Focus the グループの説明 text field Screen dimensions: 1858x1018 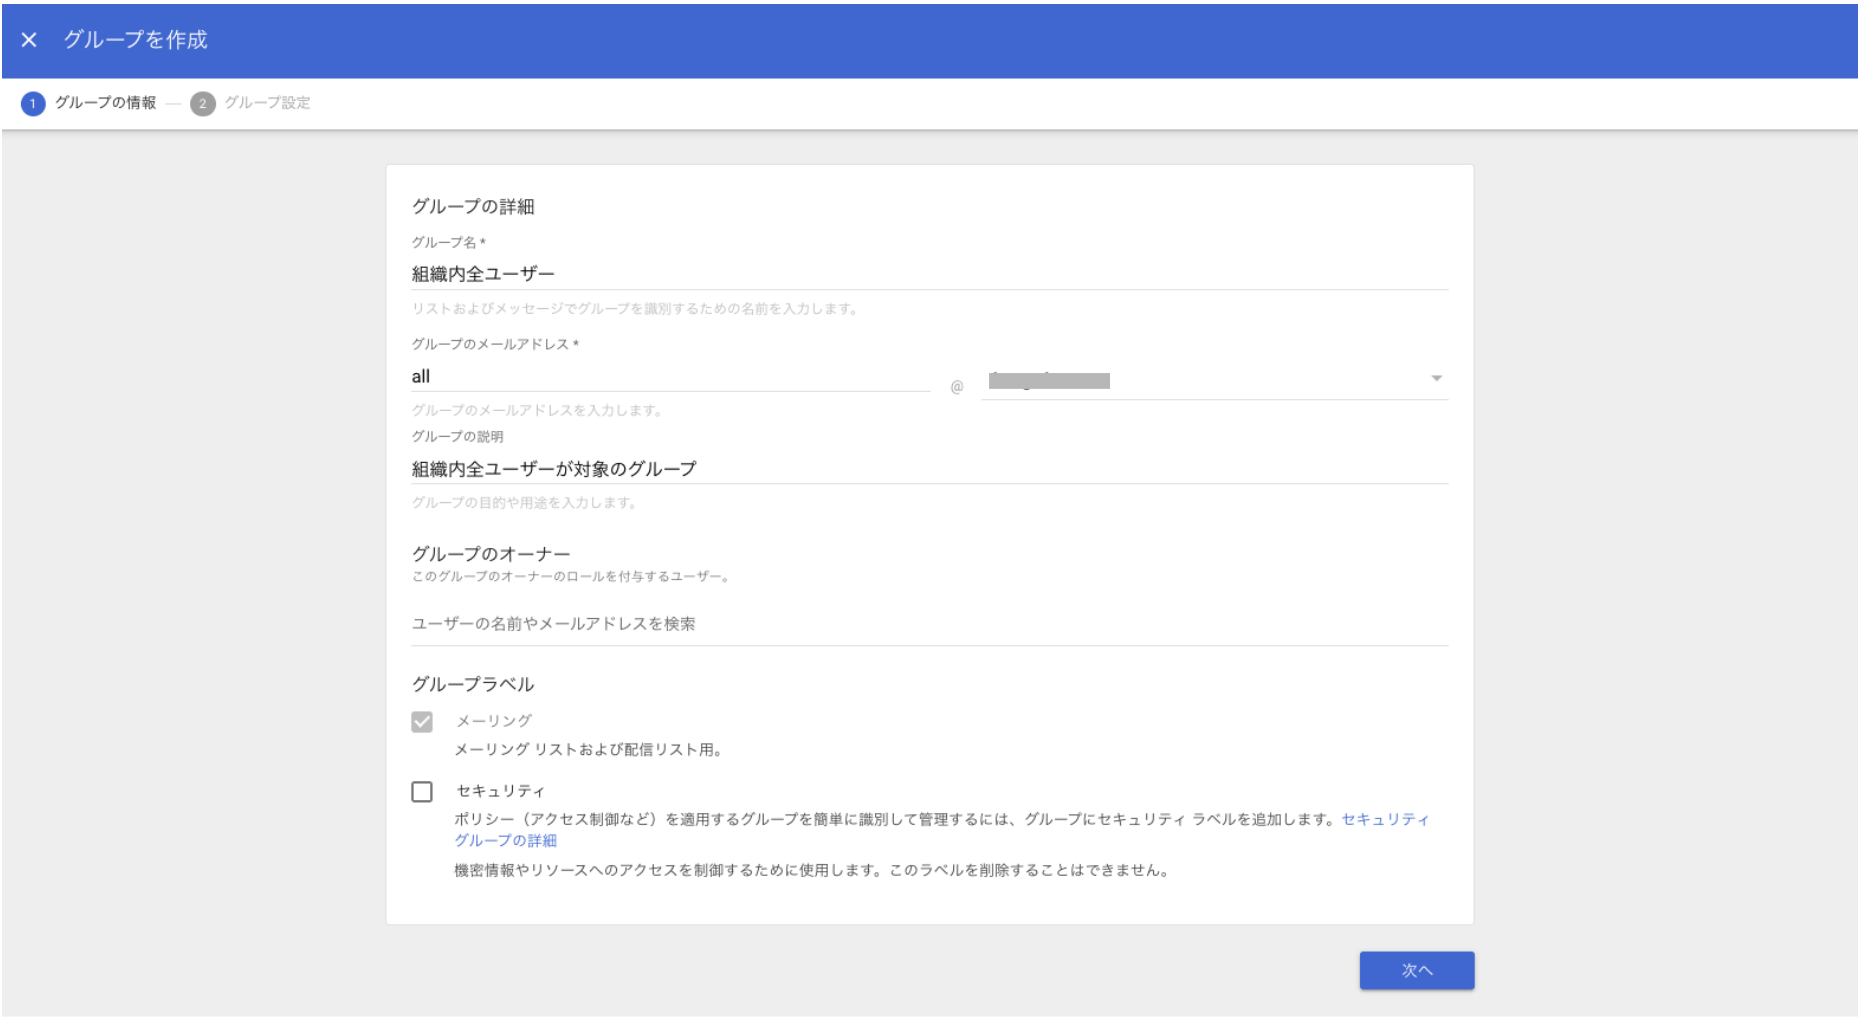point(928,469)
